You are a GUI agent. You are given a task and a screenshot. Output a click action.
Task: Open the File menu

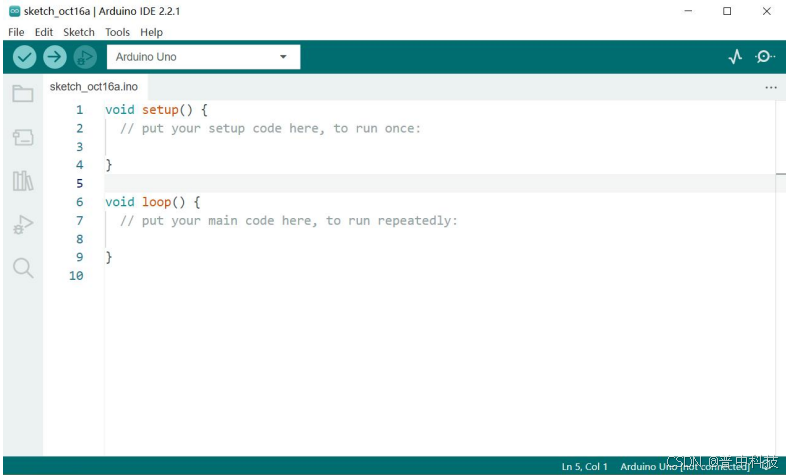pos(16,32)
